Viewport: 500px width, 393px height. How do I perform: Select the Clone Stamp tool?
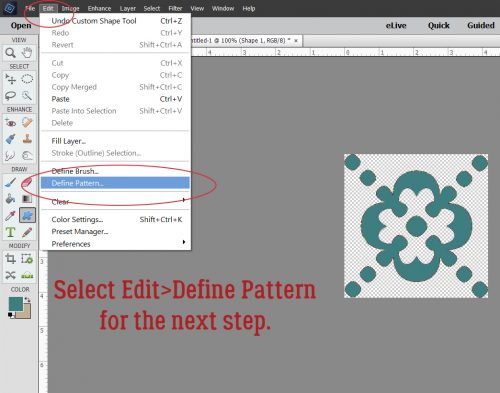(27, 139)
